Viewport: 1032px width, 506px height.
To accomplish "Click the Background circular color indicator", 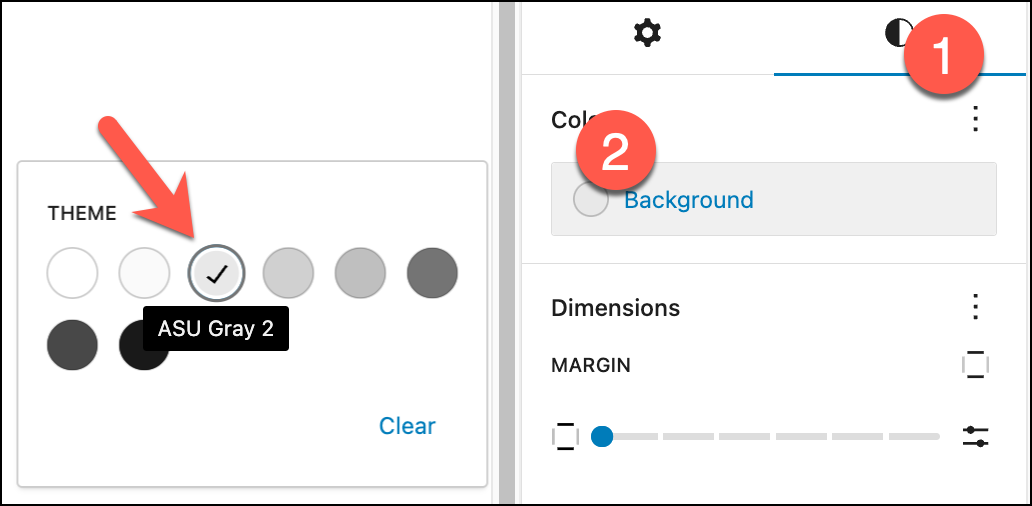I will click(x=591, y=200).
